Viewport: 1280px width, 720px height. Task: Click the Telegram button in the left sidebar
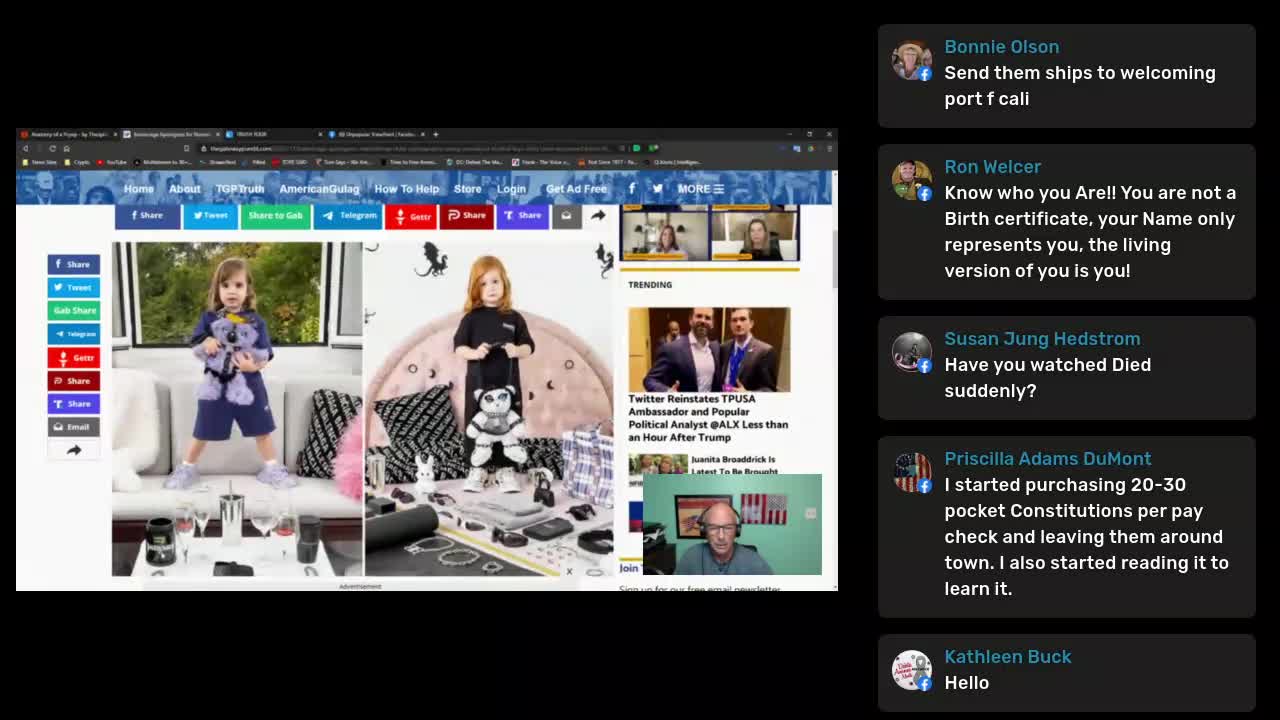point(74,334)
